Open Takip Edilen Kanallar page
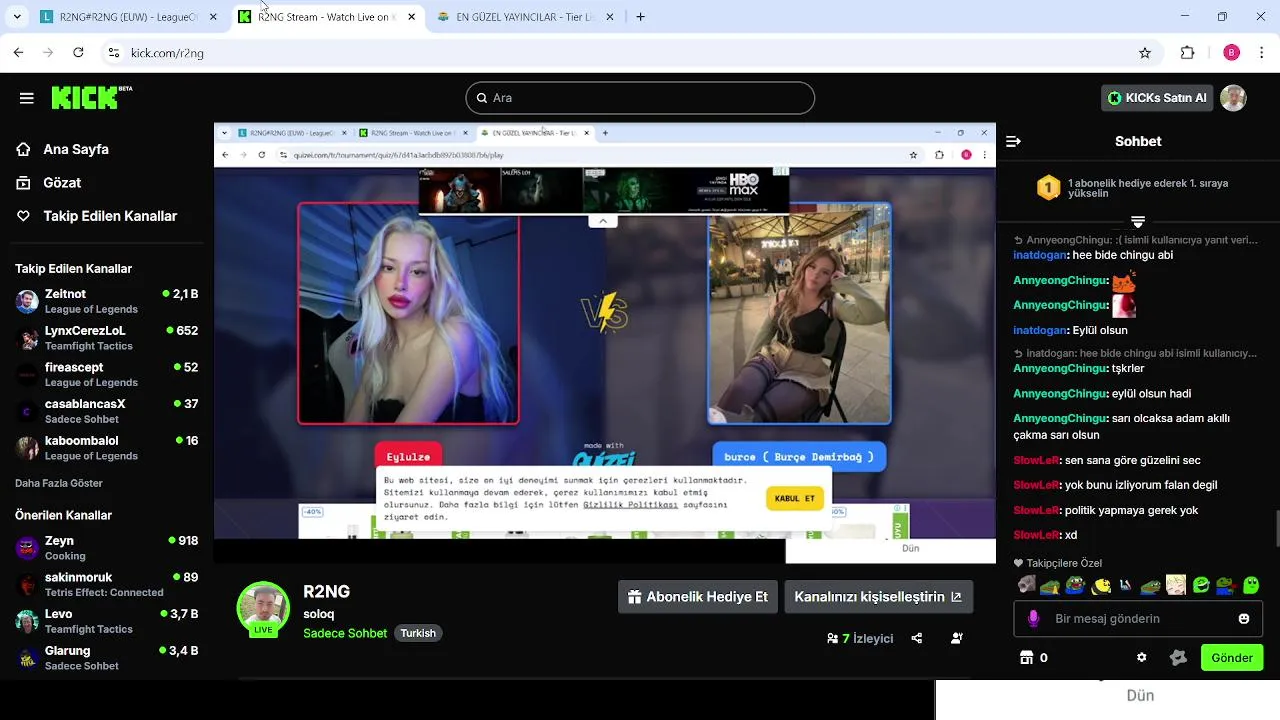 click(96, 216)
